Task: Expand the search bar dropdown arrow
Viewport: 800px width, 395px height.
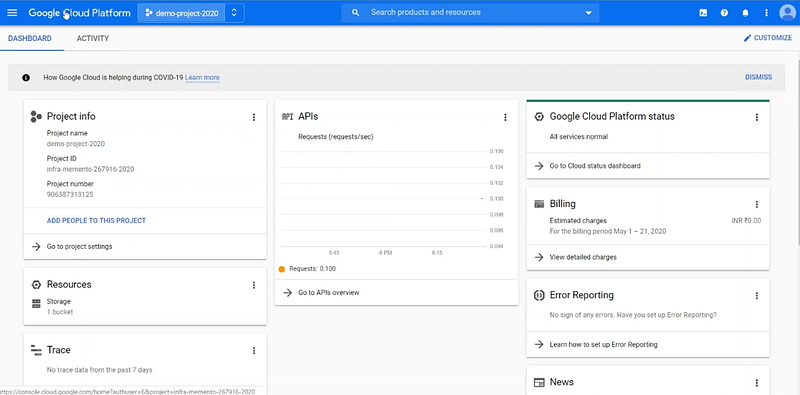Action: click(x=588, y=13)
